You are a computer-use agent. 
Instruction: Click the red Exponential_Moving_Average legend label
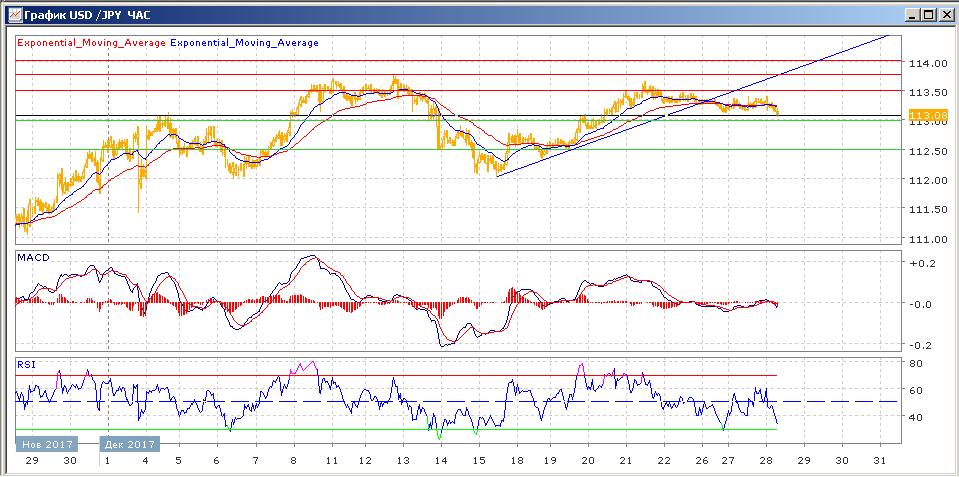(92, 43)
